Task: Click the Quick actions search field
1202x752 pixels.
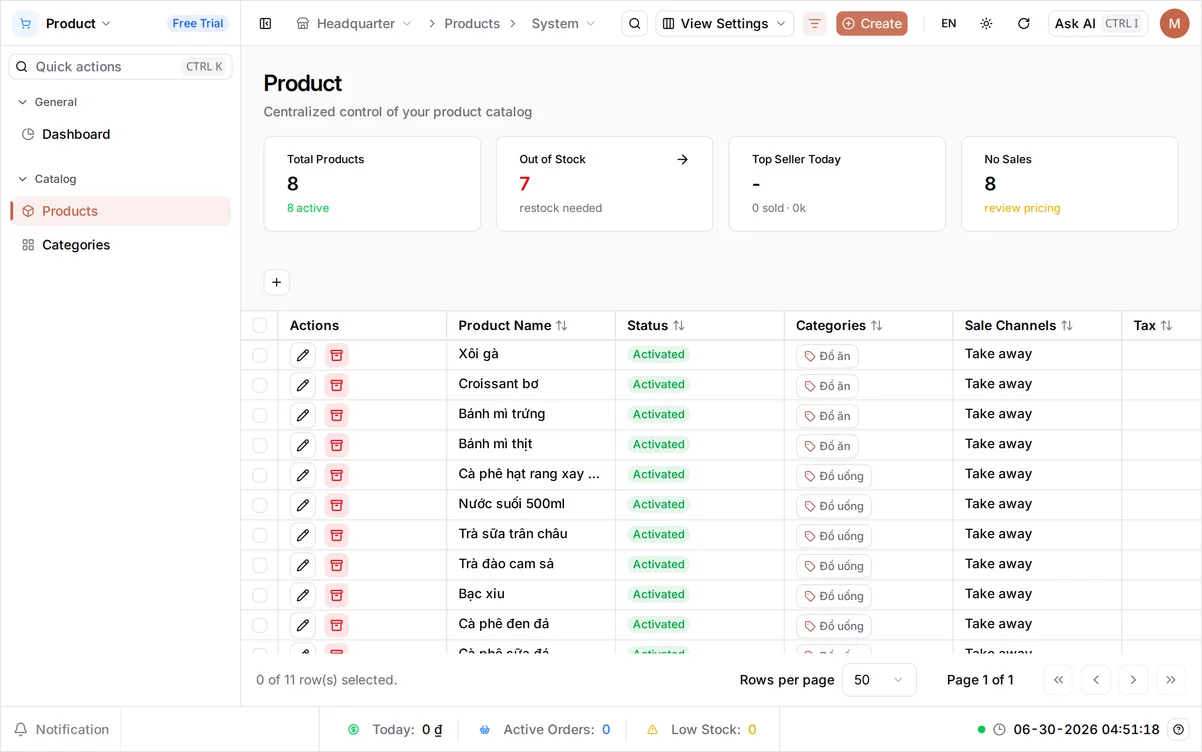Action: [120, 66]
